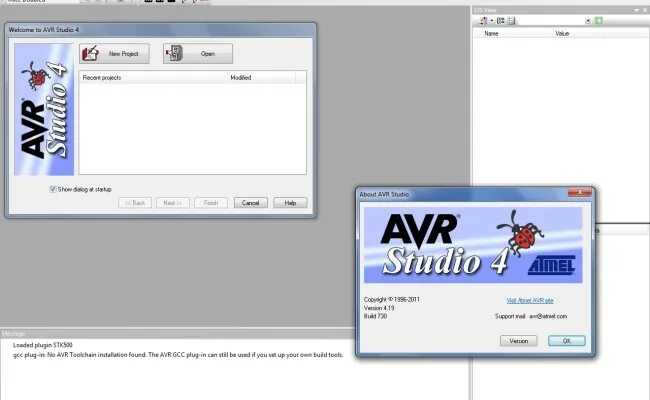Click avr@atmel.com support email text
This screenshot has width=650, height=400.
point(548,316)
